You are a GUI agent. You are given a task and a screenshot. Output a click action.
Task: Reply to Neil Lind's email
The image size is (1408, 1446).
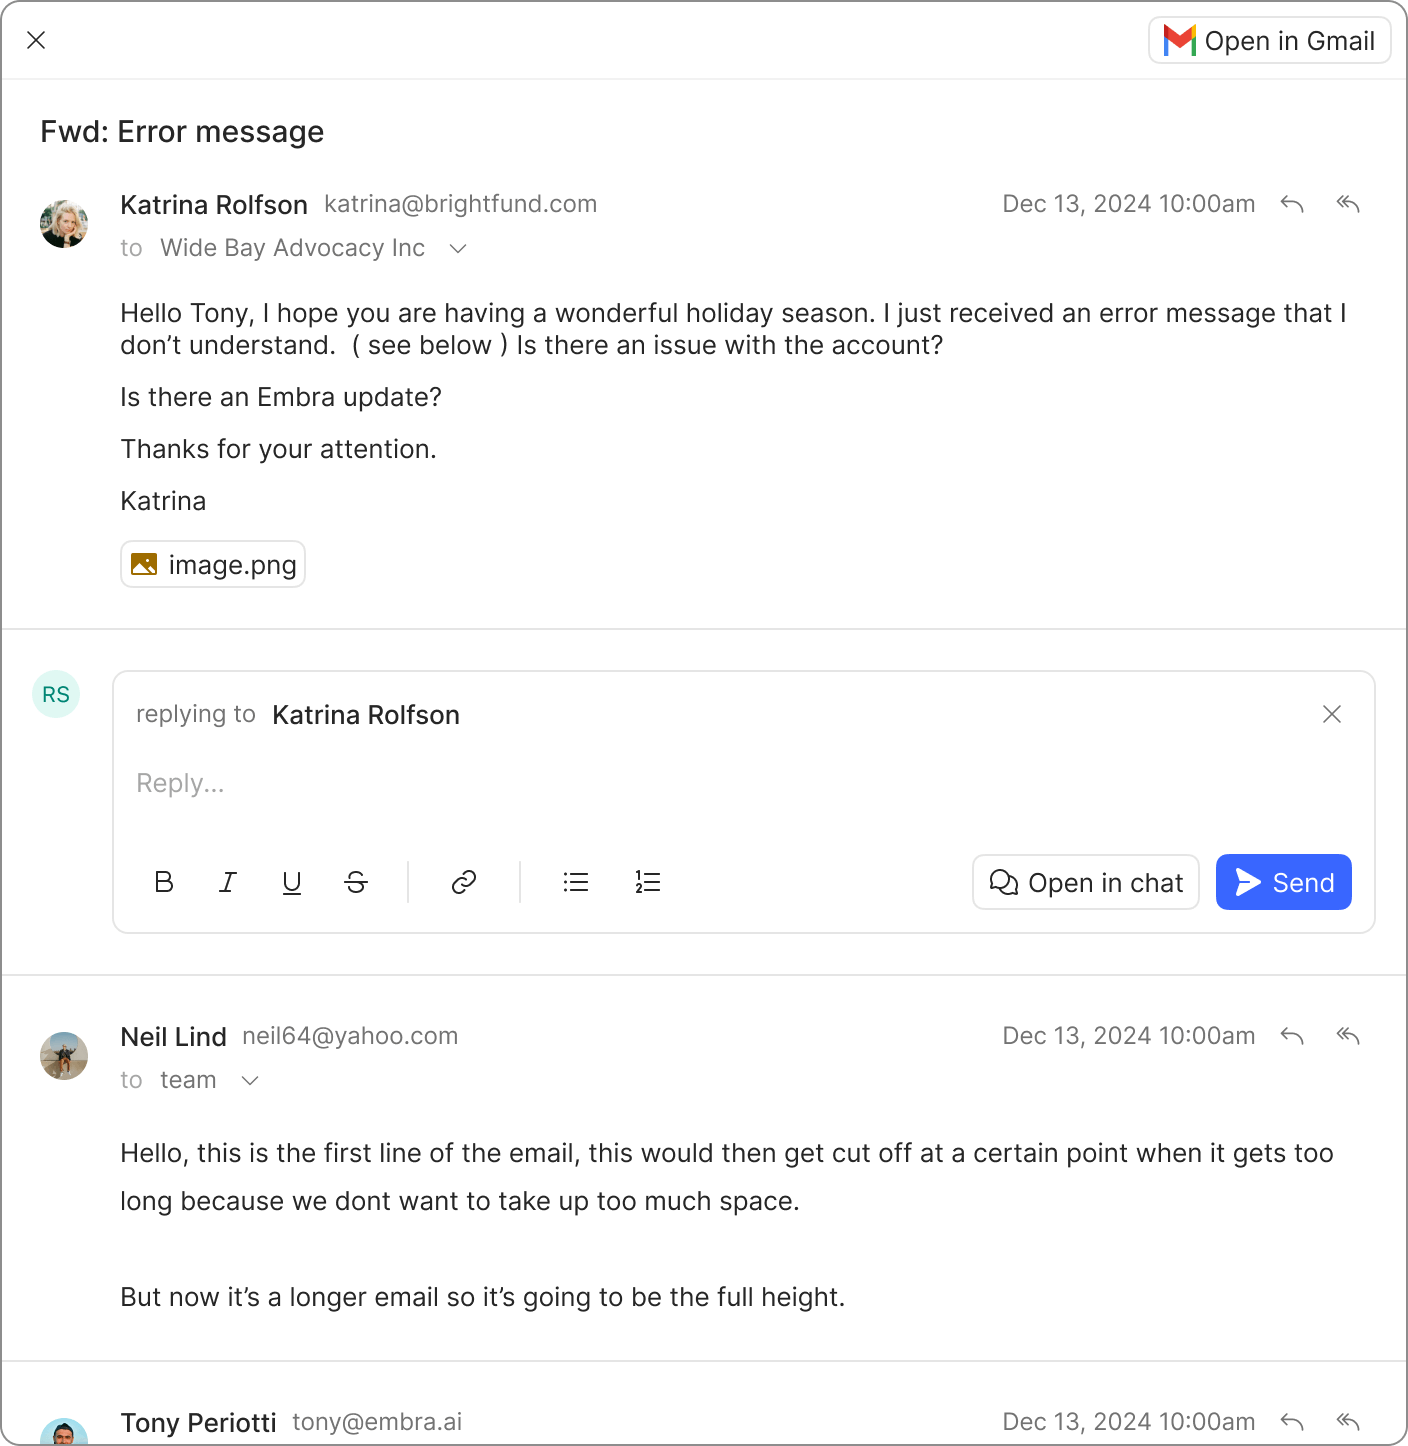pyautogui.click(x=1292, y=1036)
